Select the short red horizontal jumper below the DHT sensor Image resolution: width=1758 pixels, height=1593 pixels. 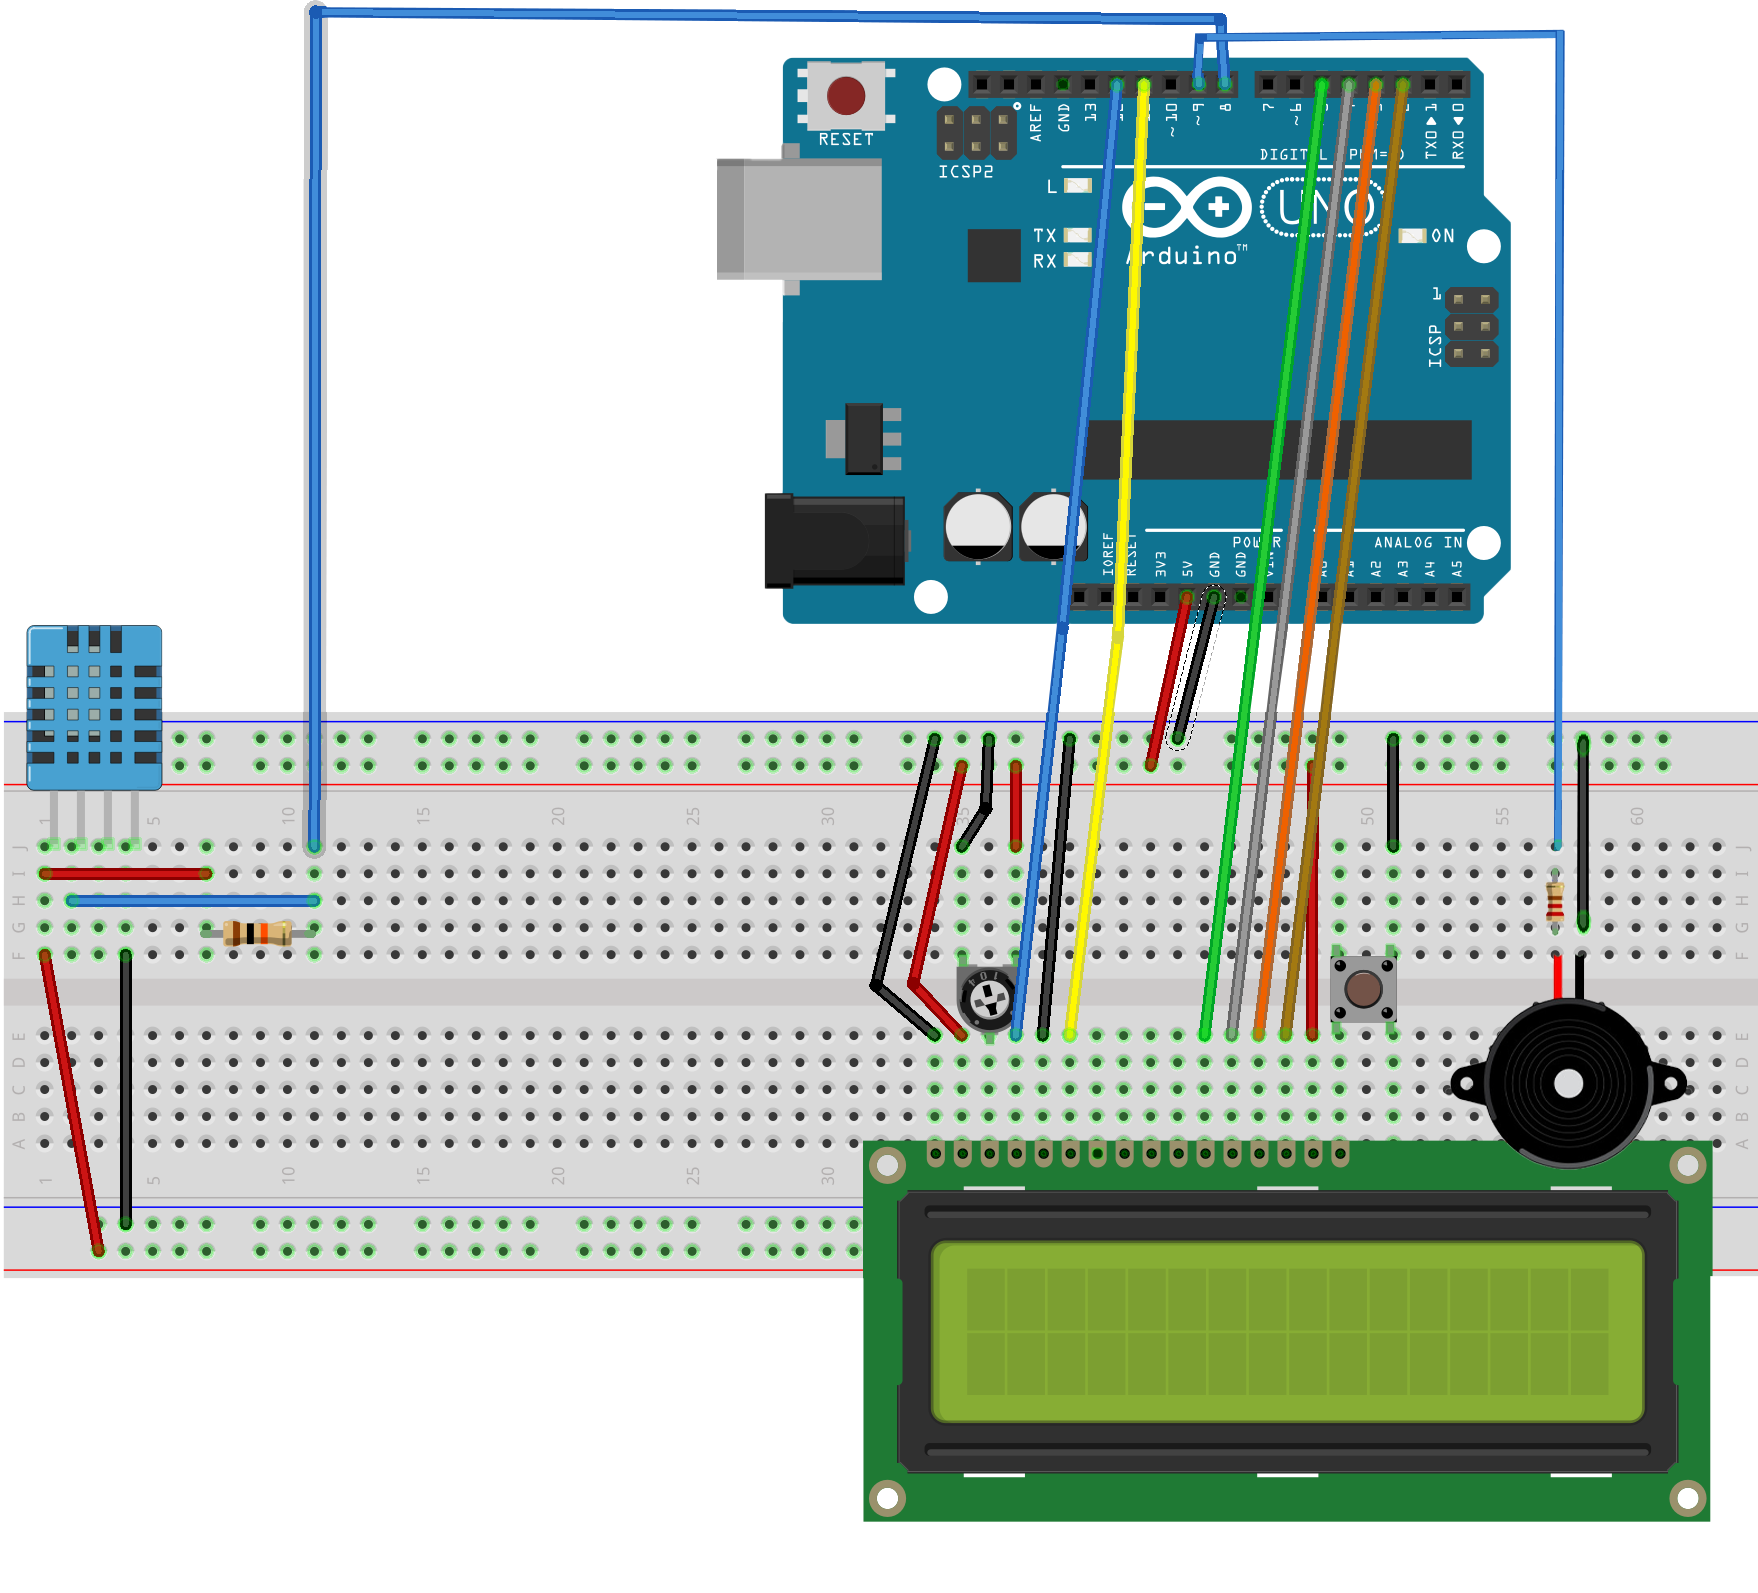point(125,874)
